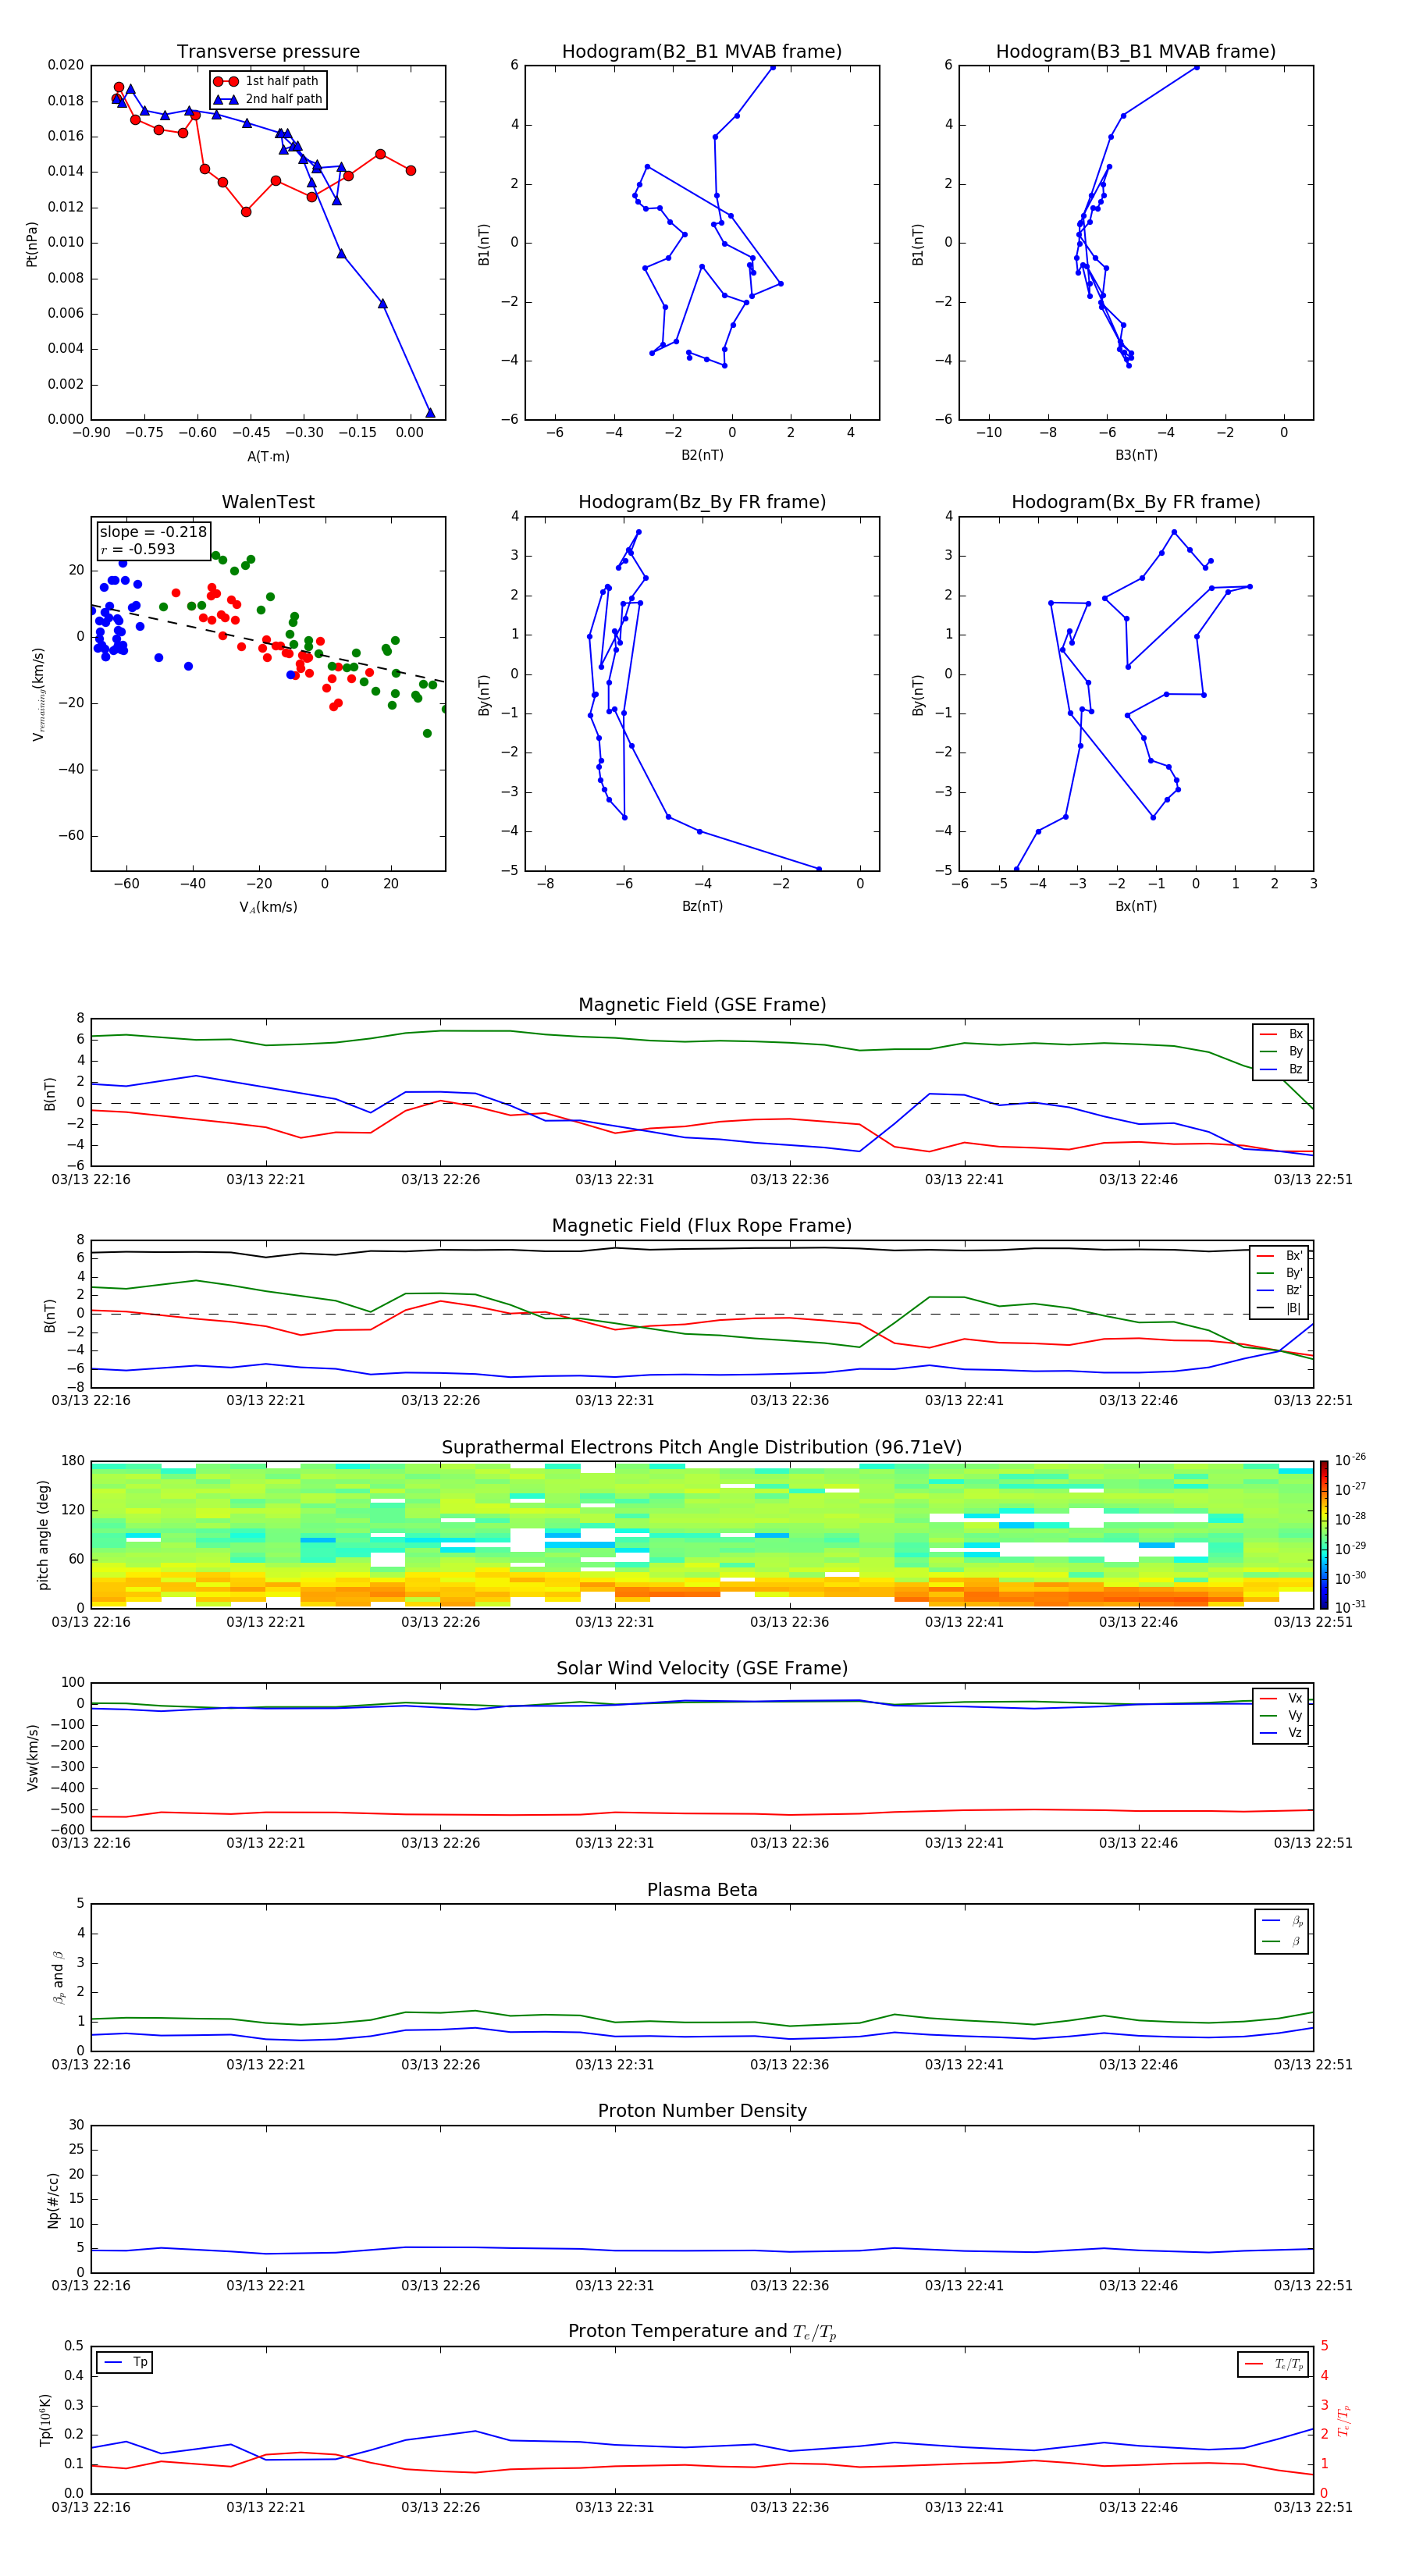1405x2576 pixels.
Task: Click the pitch angle color bar scale
Action: [x=1324, y=1534]
